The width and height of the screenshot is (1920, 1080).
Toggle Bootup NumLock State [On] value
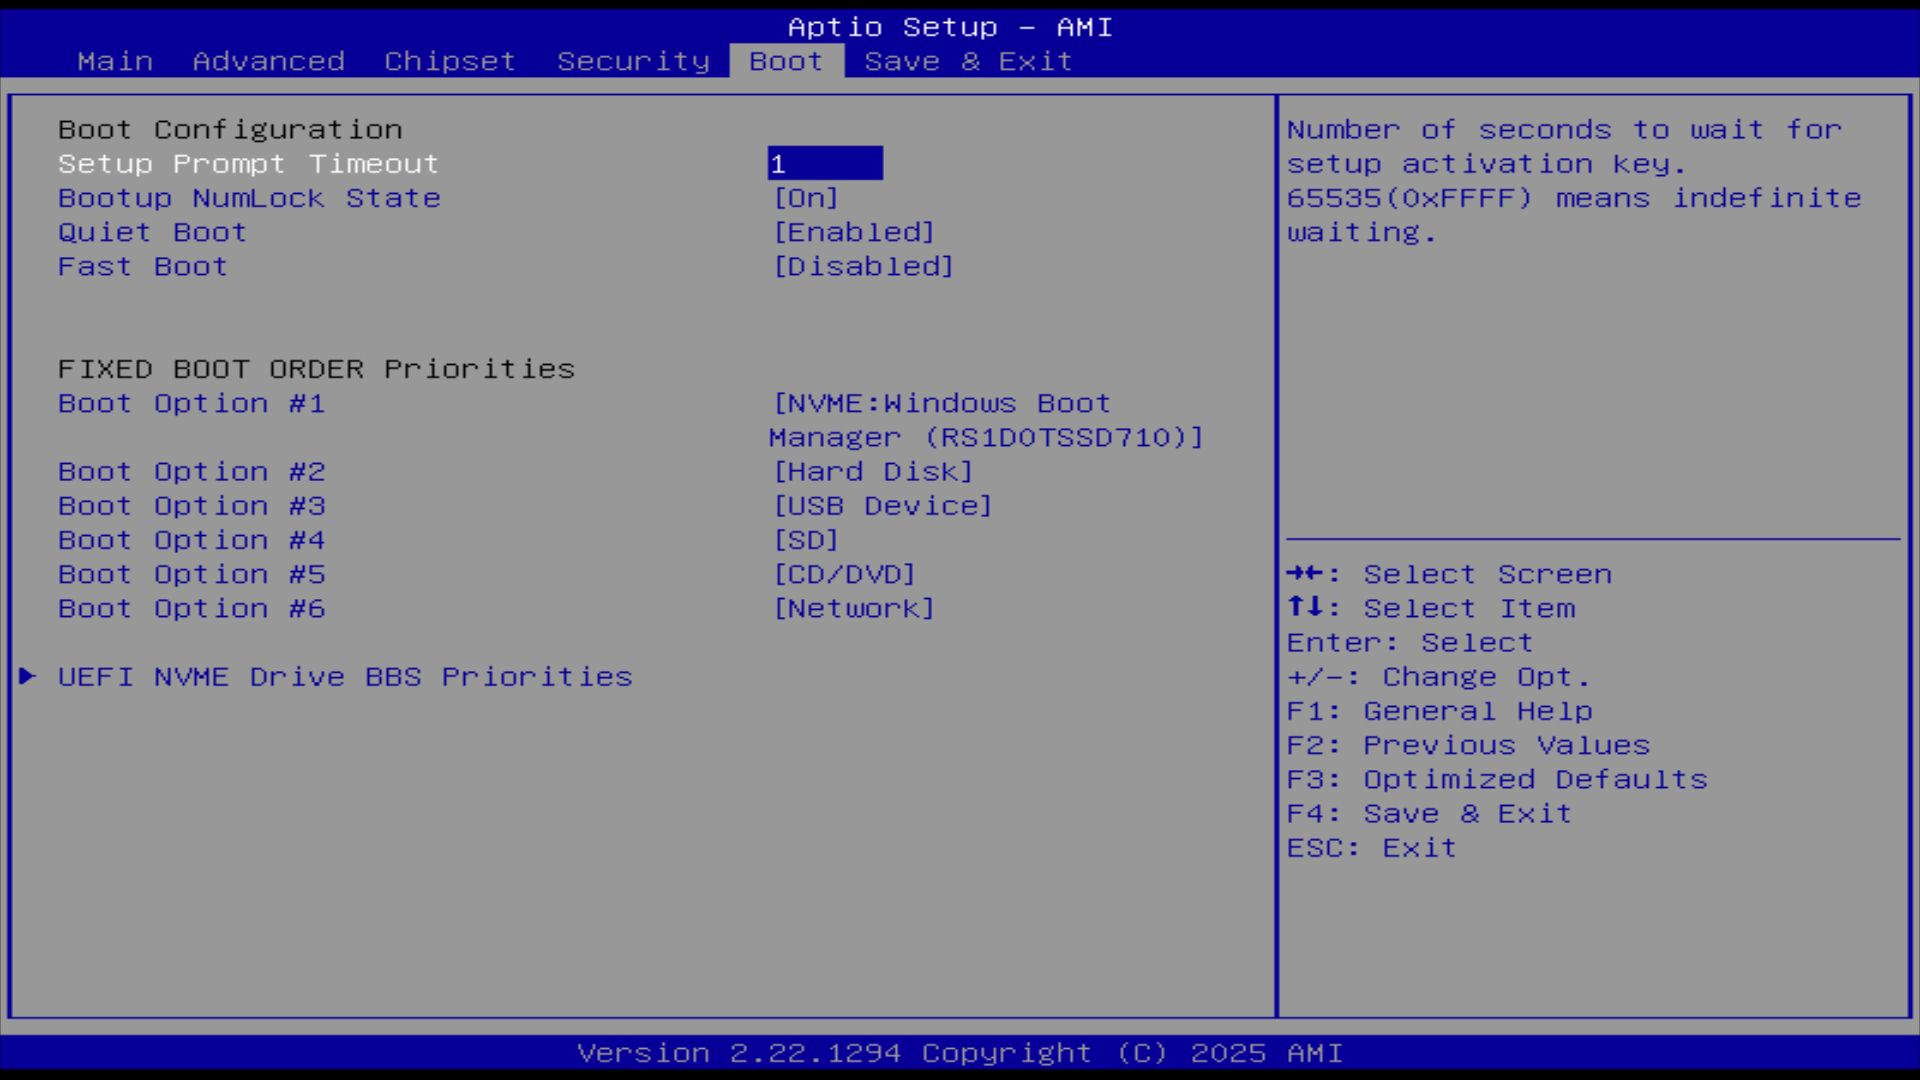(805, 198)
